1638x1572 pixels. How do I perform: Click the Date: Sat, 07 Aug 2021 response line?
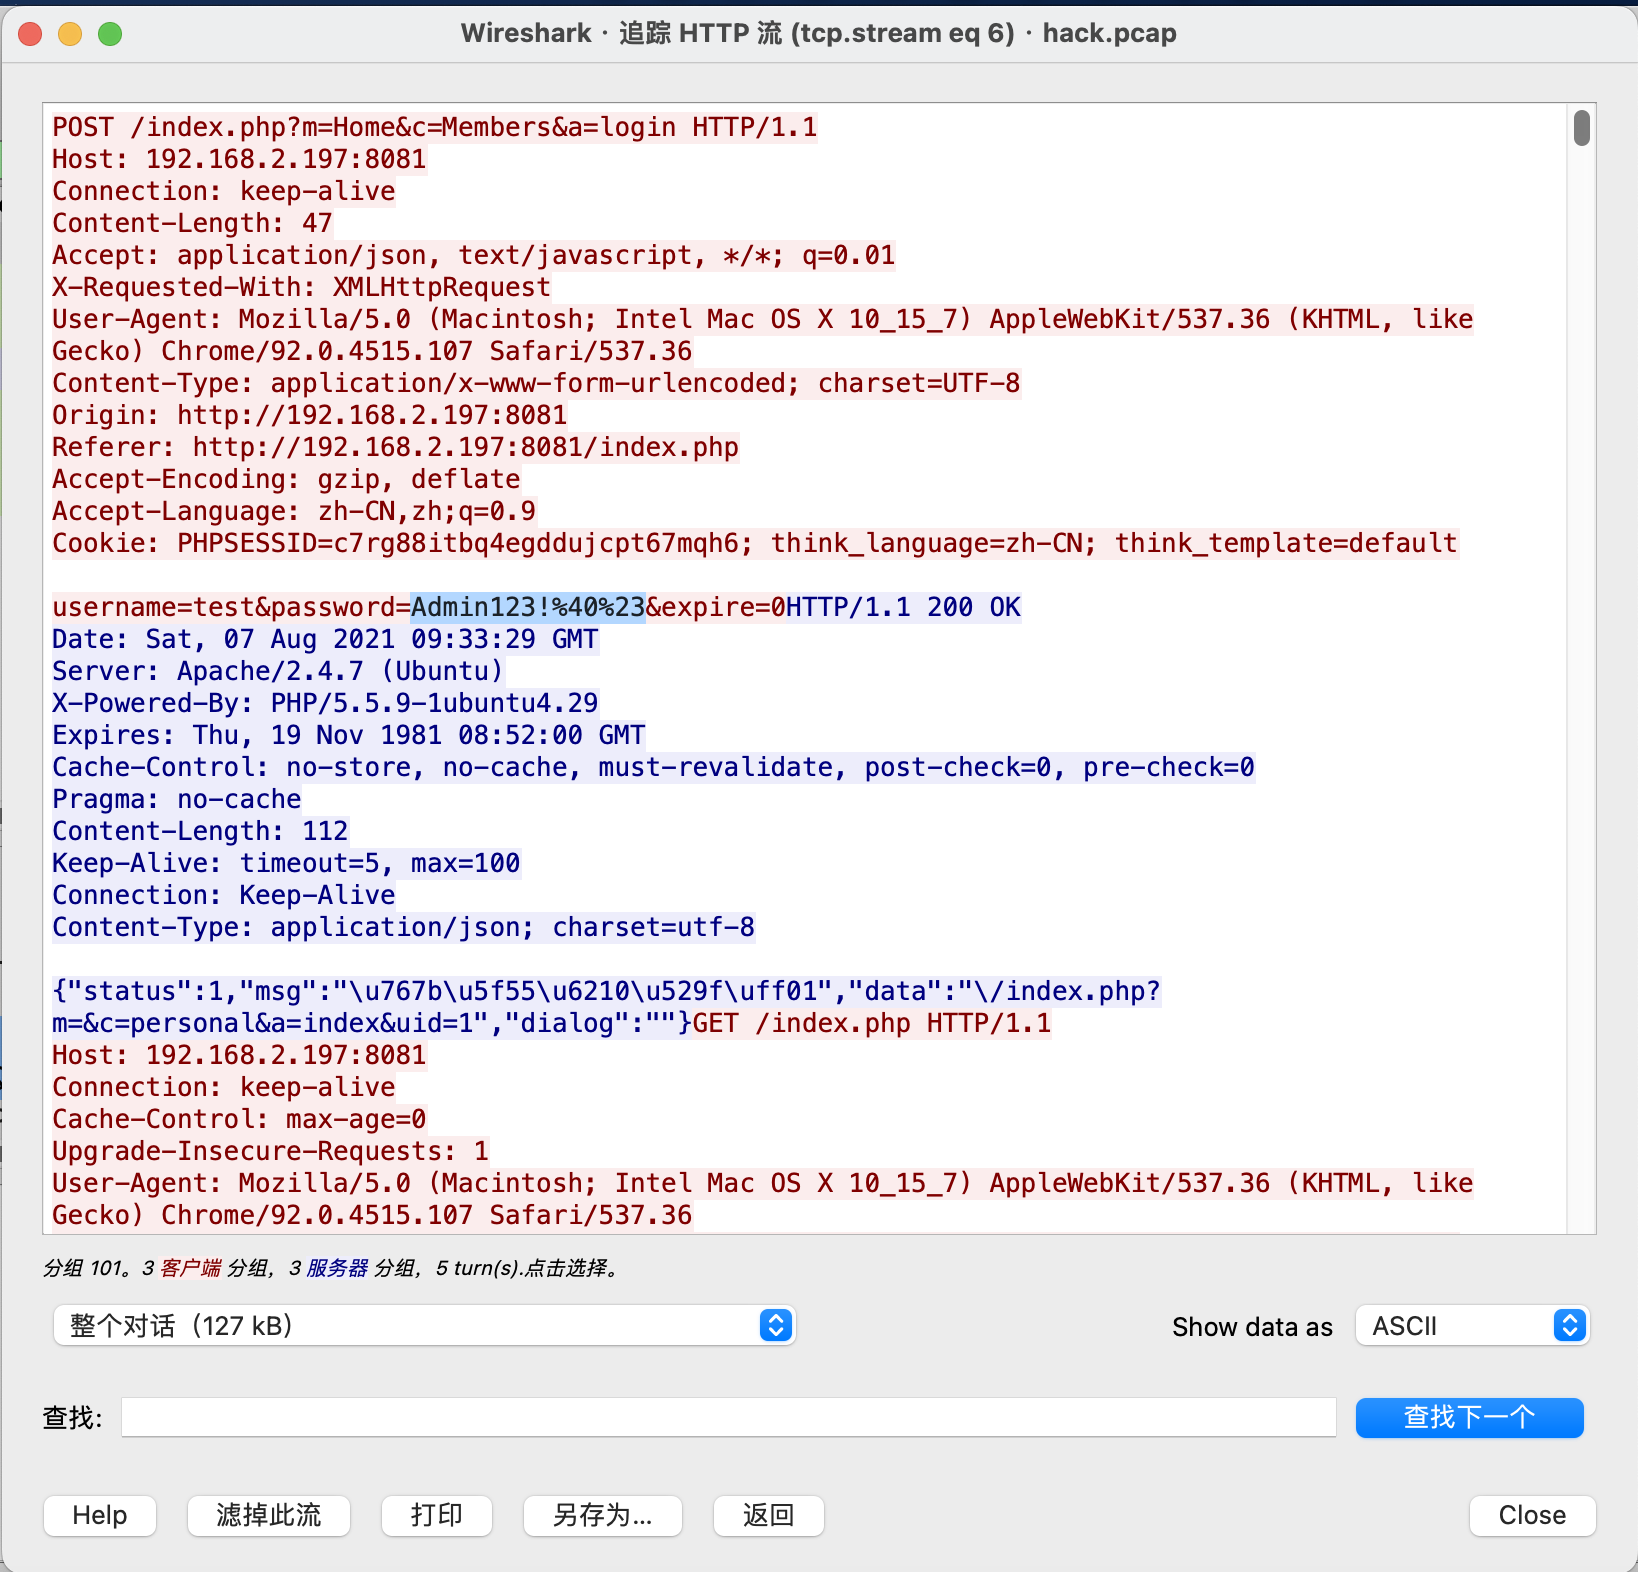(325, 639)
